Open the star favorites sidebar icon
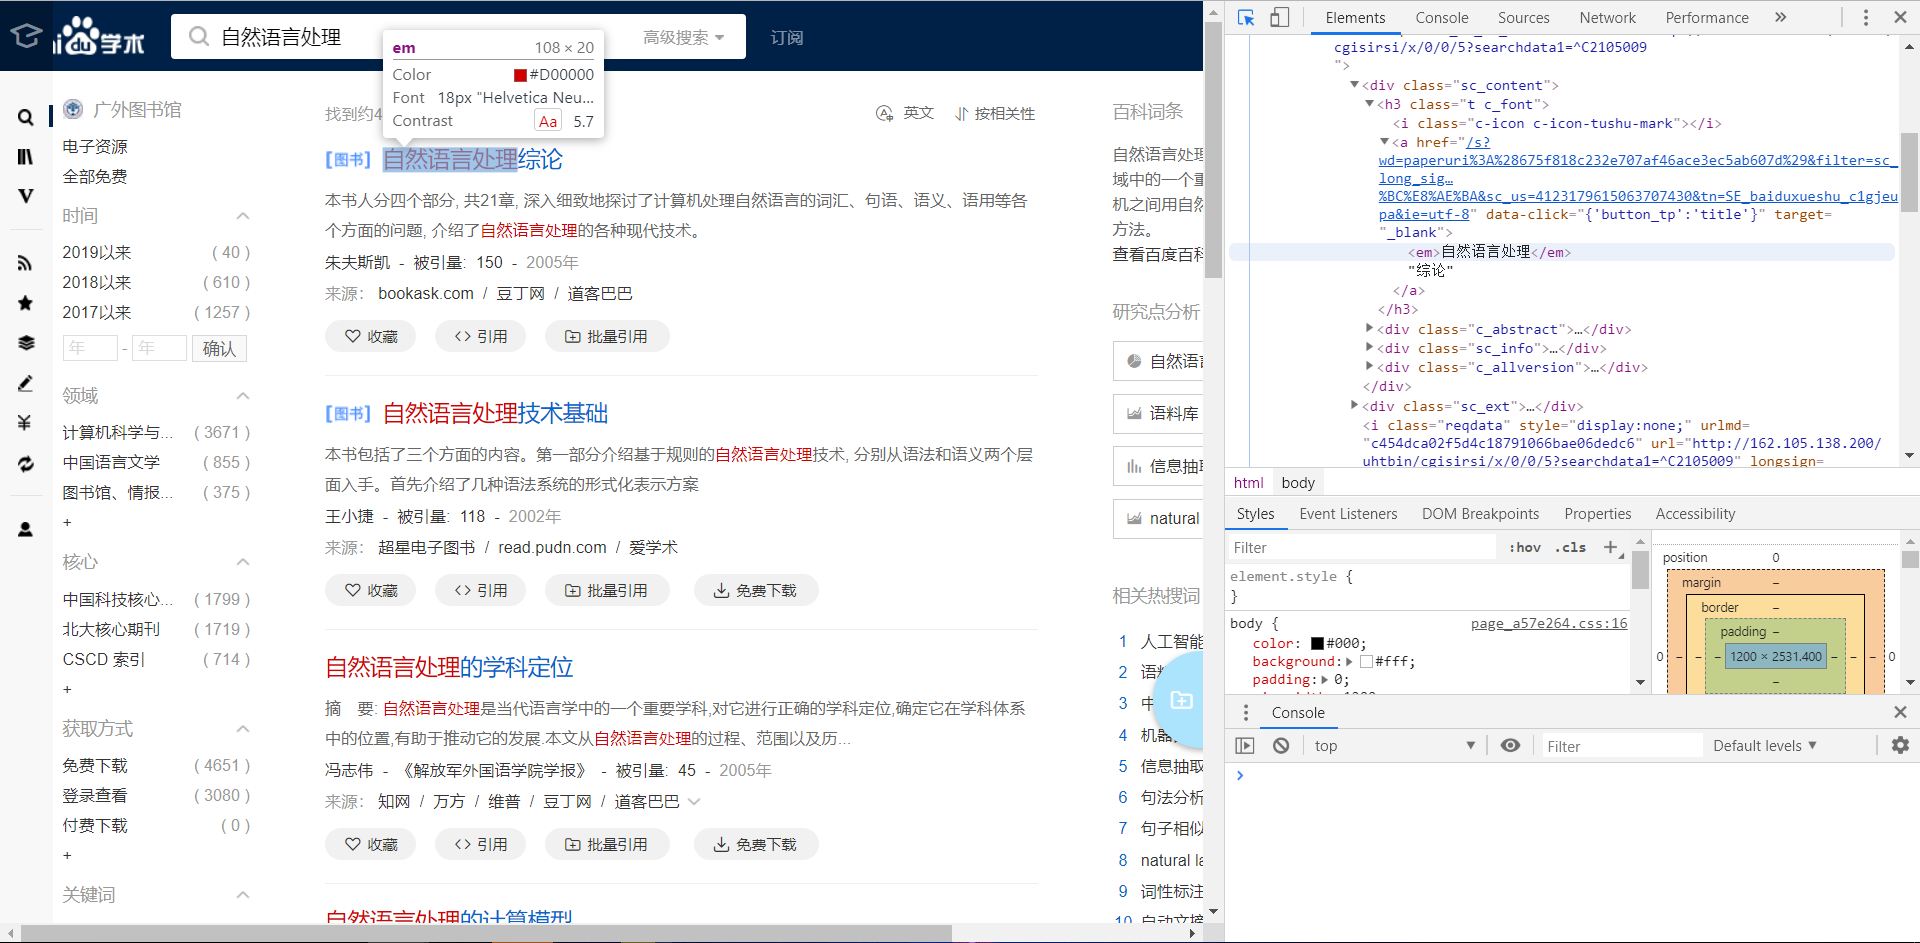The height and width of the screenshot is (943, 1920). pyautogui.click(x=26, y=303)
